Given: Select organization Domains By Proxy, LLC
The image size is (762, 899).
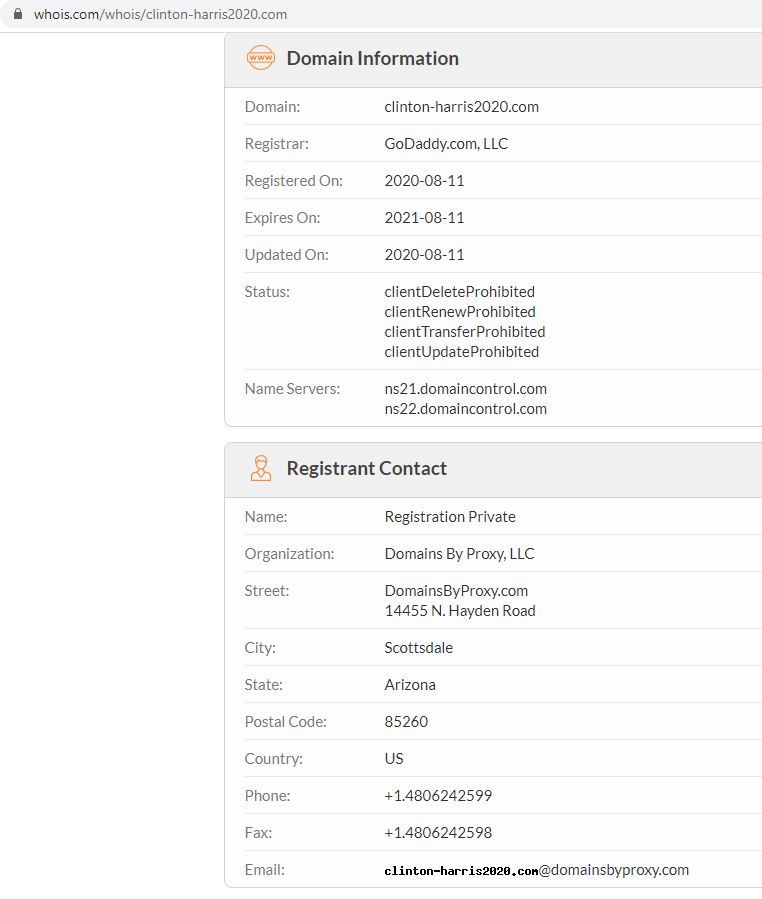Looking at the screenshot, I should coord(459,554).
